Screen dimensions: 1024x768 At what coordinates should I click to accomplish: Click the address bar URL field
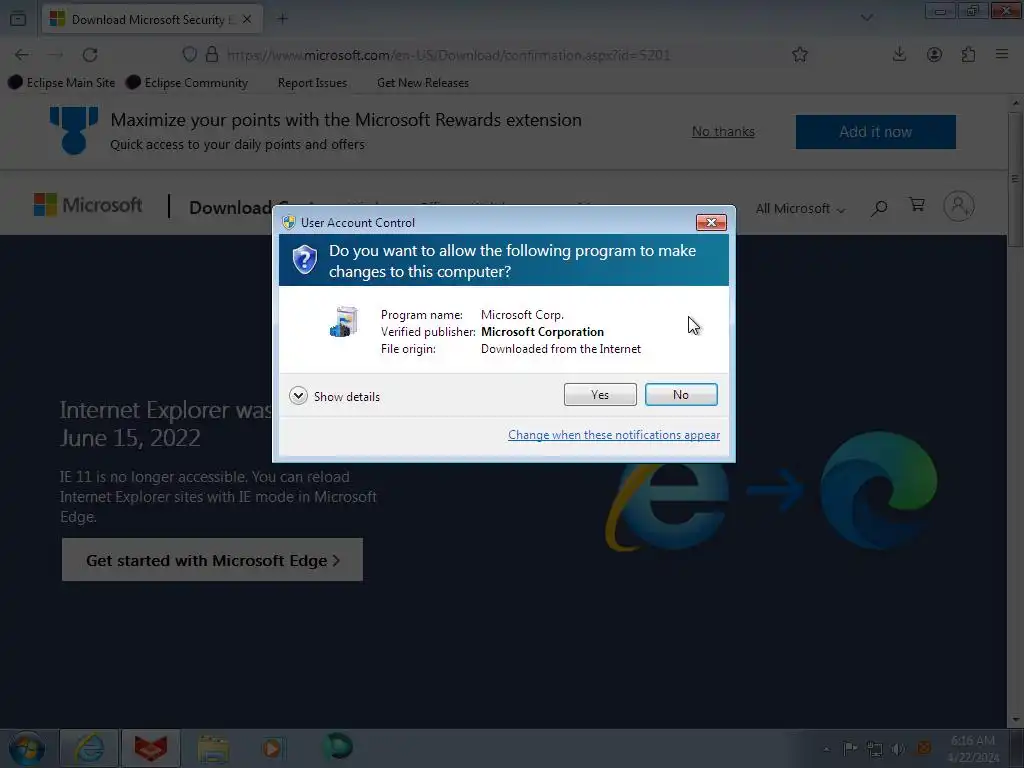tap(448, 56)
